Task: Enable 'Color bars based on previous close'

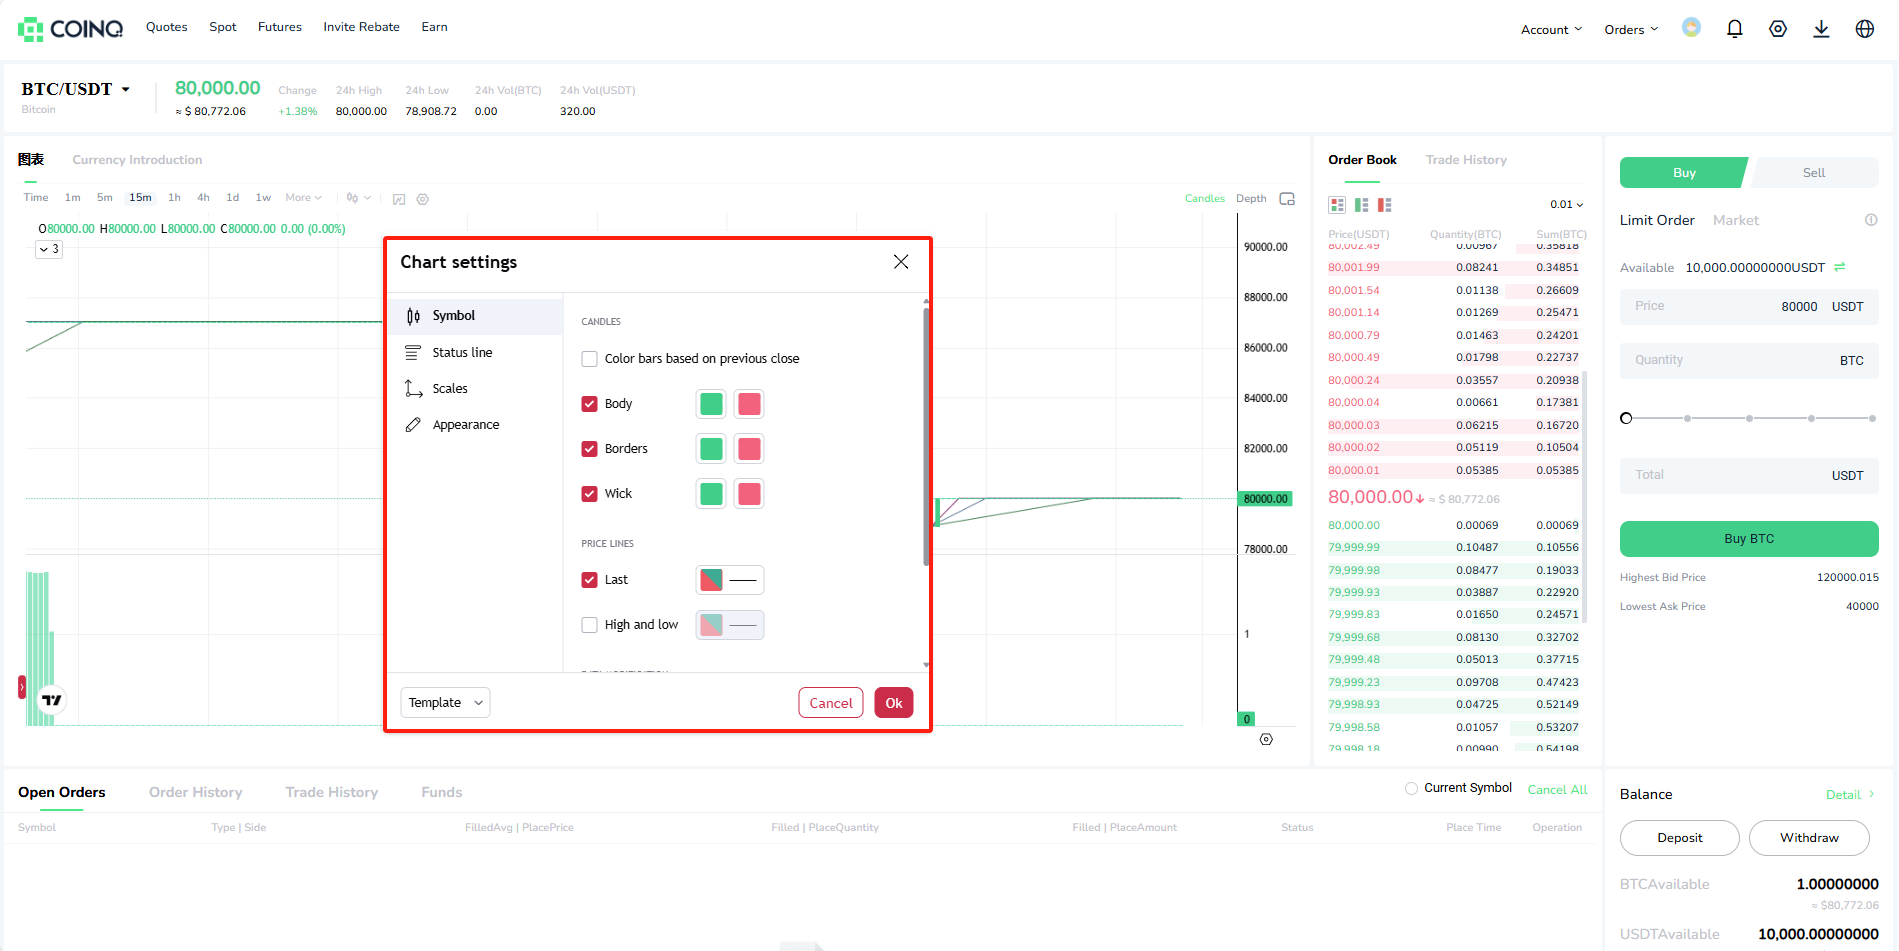Action: 590,358
